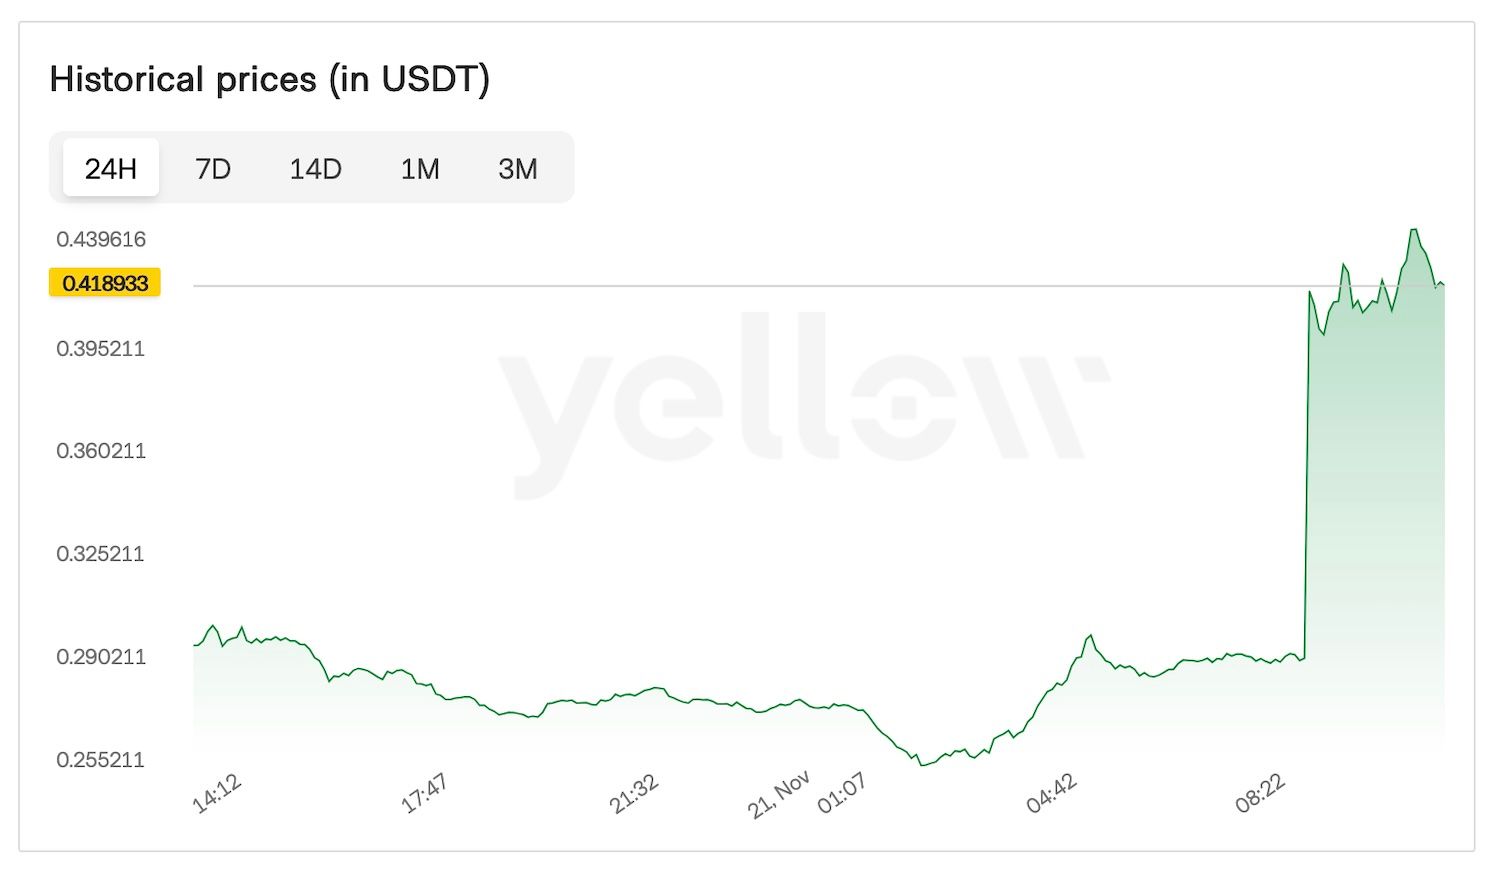Click the 0.395211 y-axis label

[x=101, y=349]
